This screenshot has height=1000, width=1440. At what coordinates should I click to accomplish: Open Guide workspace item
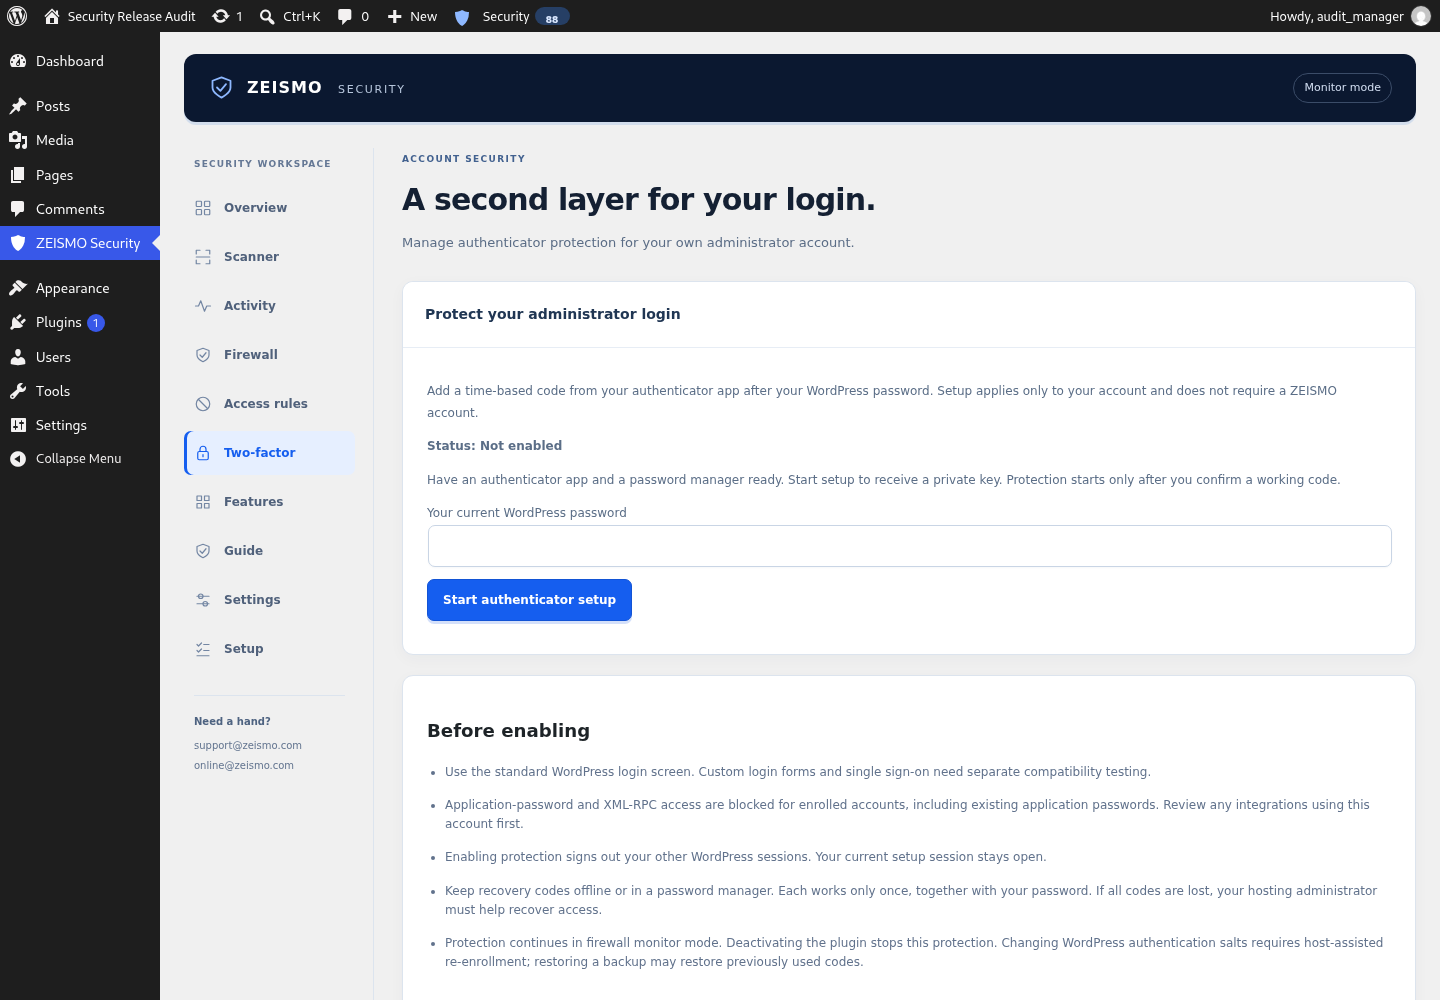270,551
